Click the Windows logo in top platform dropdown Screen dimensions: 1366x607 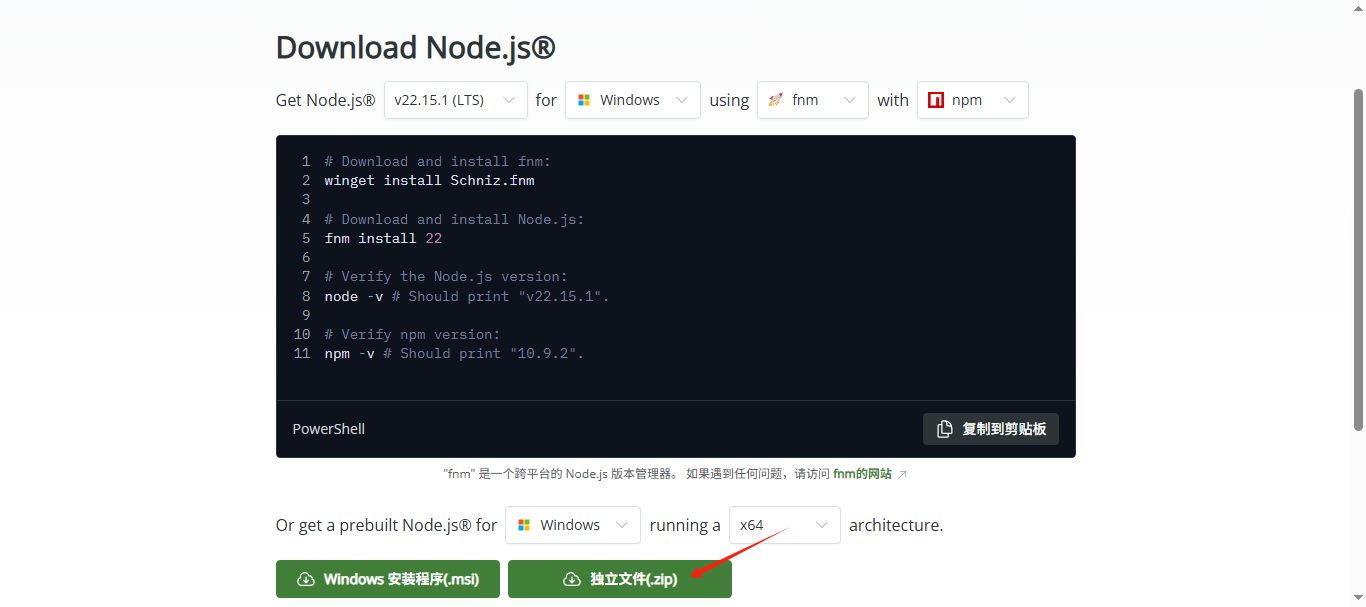tap(584, 100)
